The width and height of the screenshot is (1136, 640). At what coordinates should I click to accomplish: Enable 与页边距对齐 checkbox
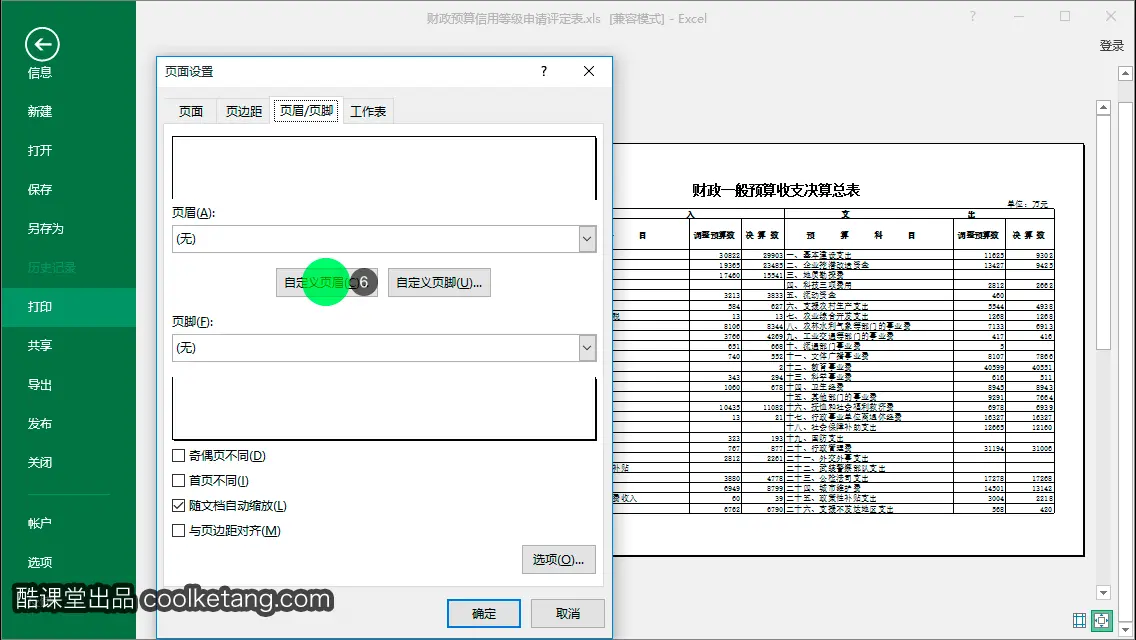(179, 531)
